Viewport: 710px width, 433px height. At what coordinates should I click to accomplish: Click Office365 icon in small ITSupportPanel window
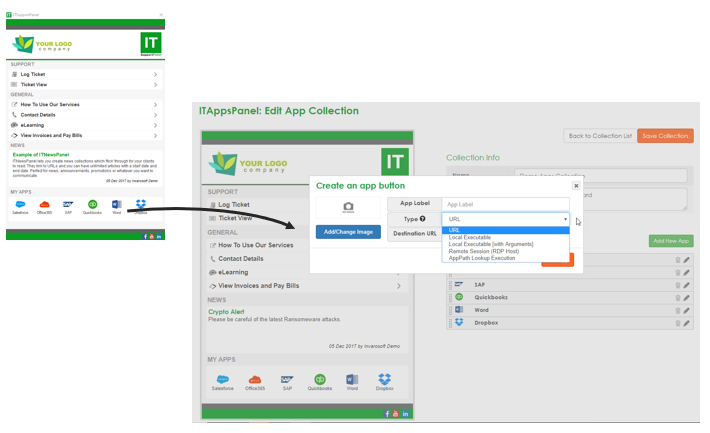44,206
